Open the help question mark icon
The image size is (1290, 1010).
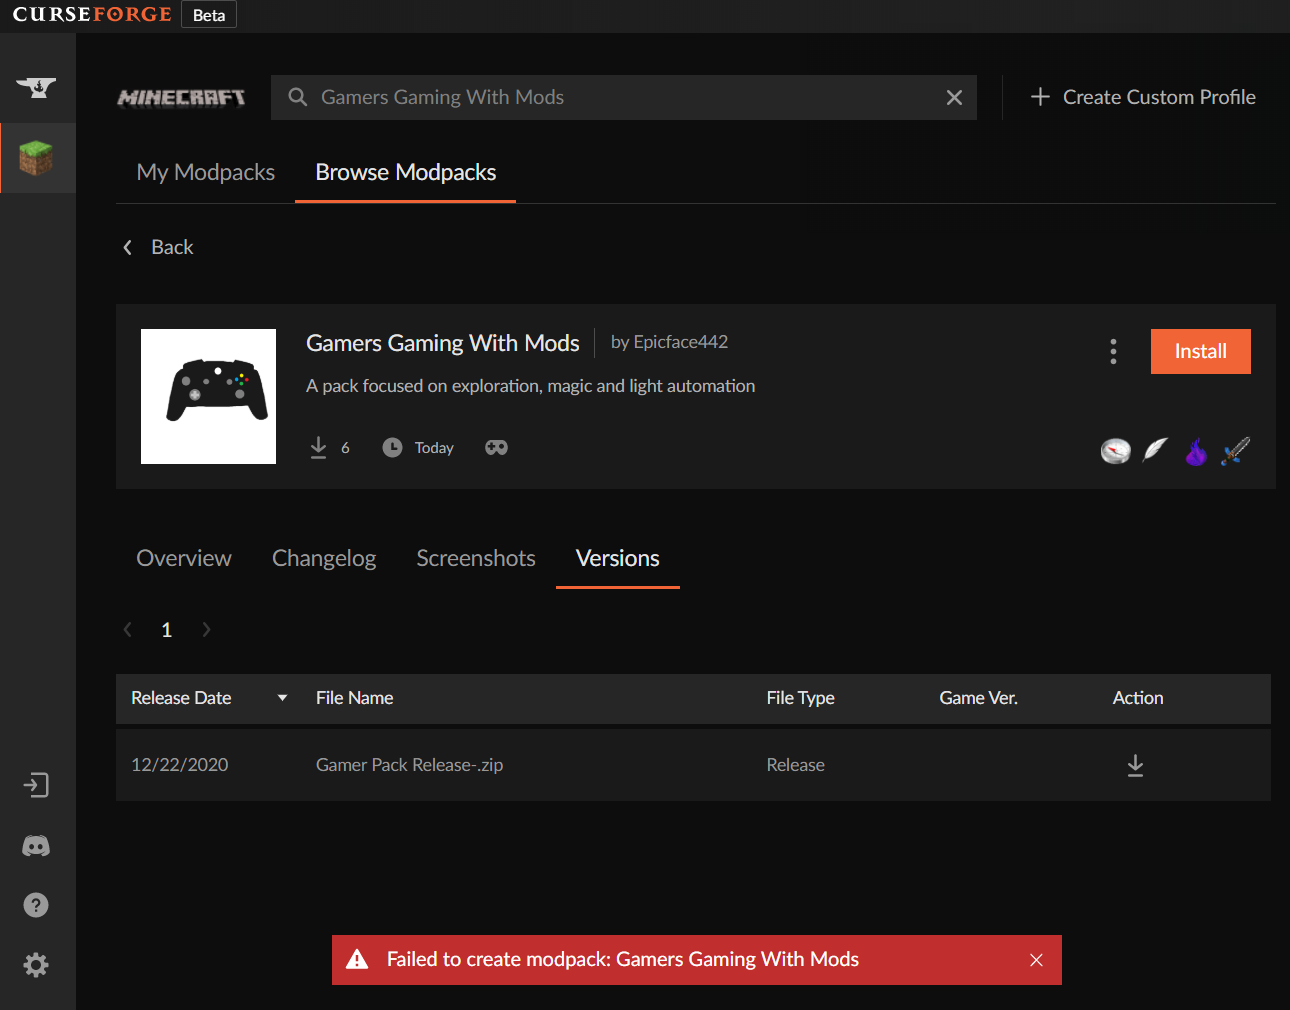click(36, 905)
